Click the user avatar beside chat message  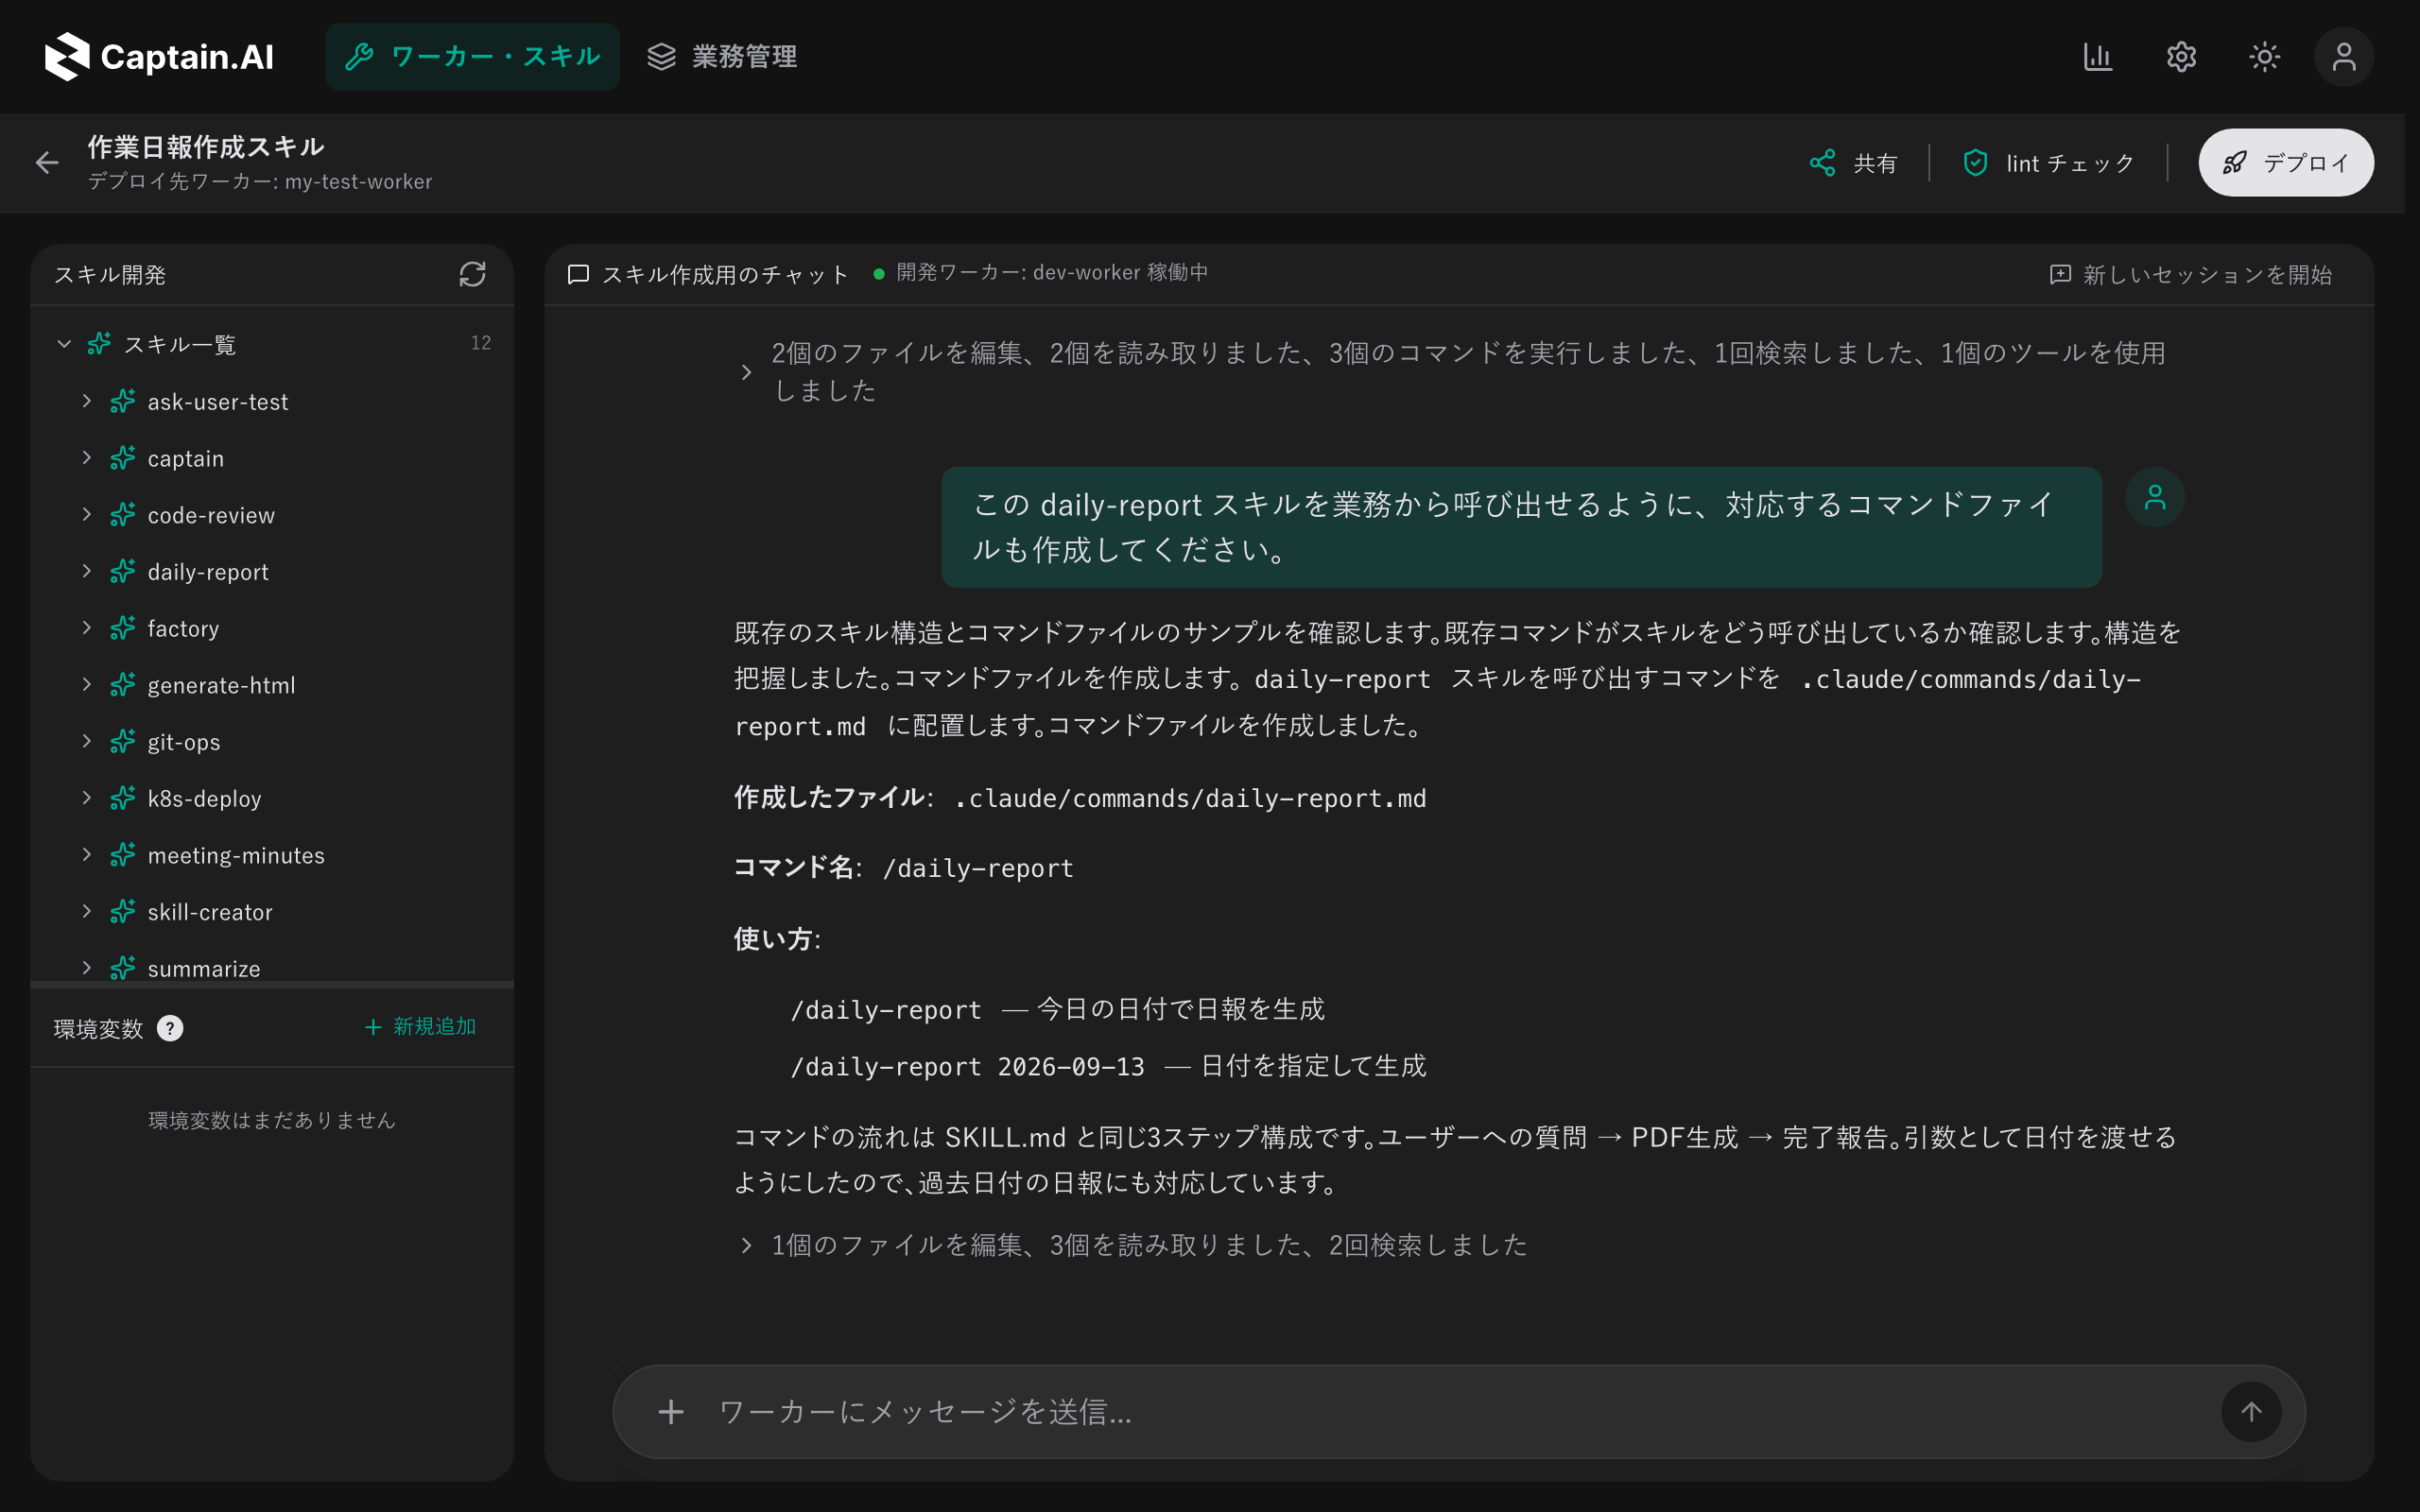(2155, 497)
